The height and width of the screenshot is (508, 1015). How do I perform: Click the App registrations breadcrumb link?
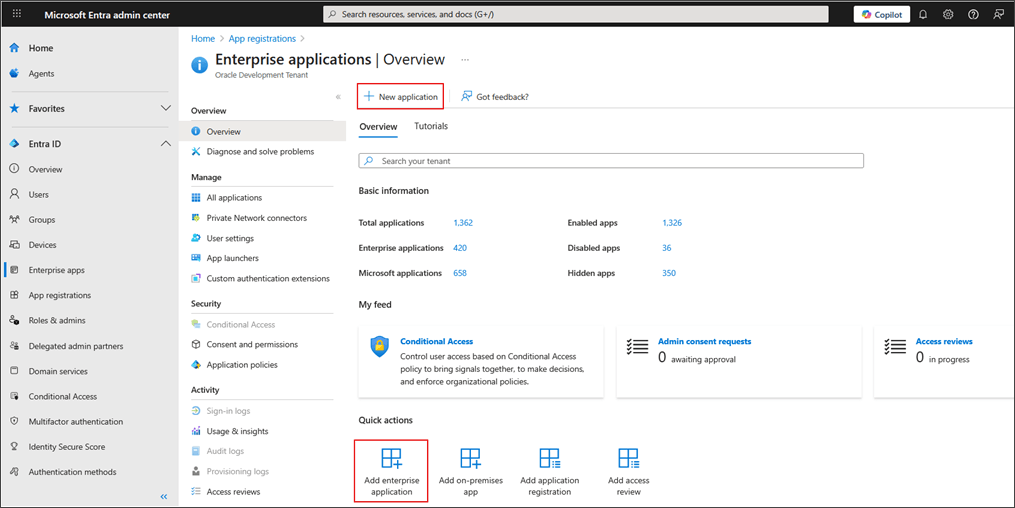point(262,39)
